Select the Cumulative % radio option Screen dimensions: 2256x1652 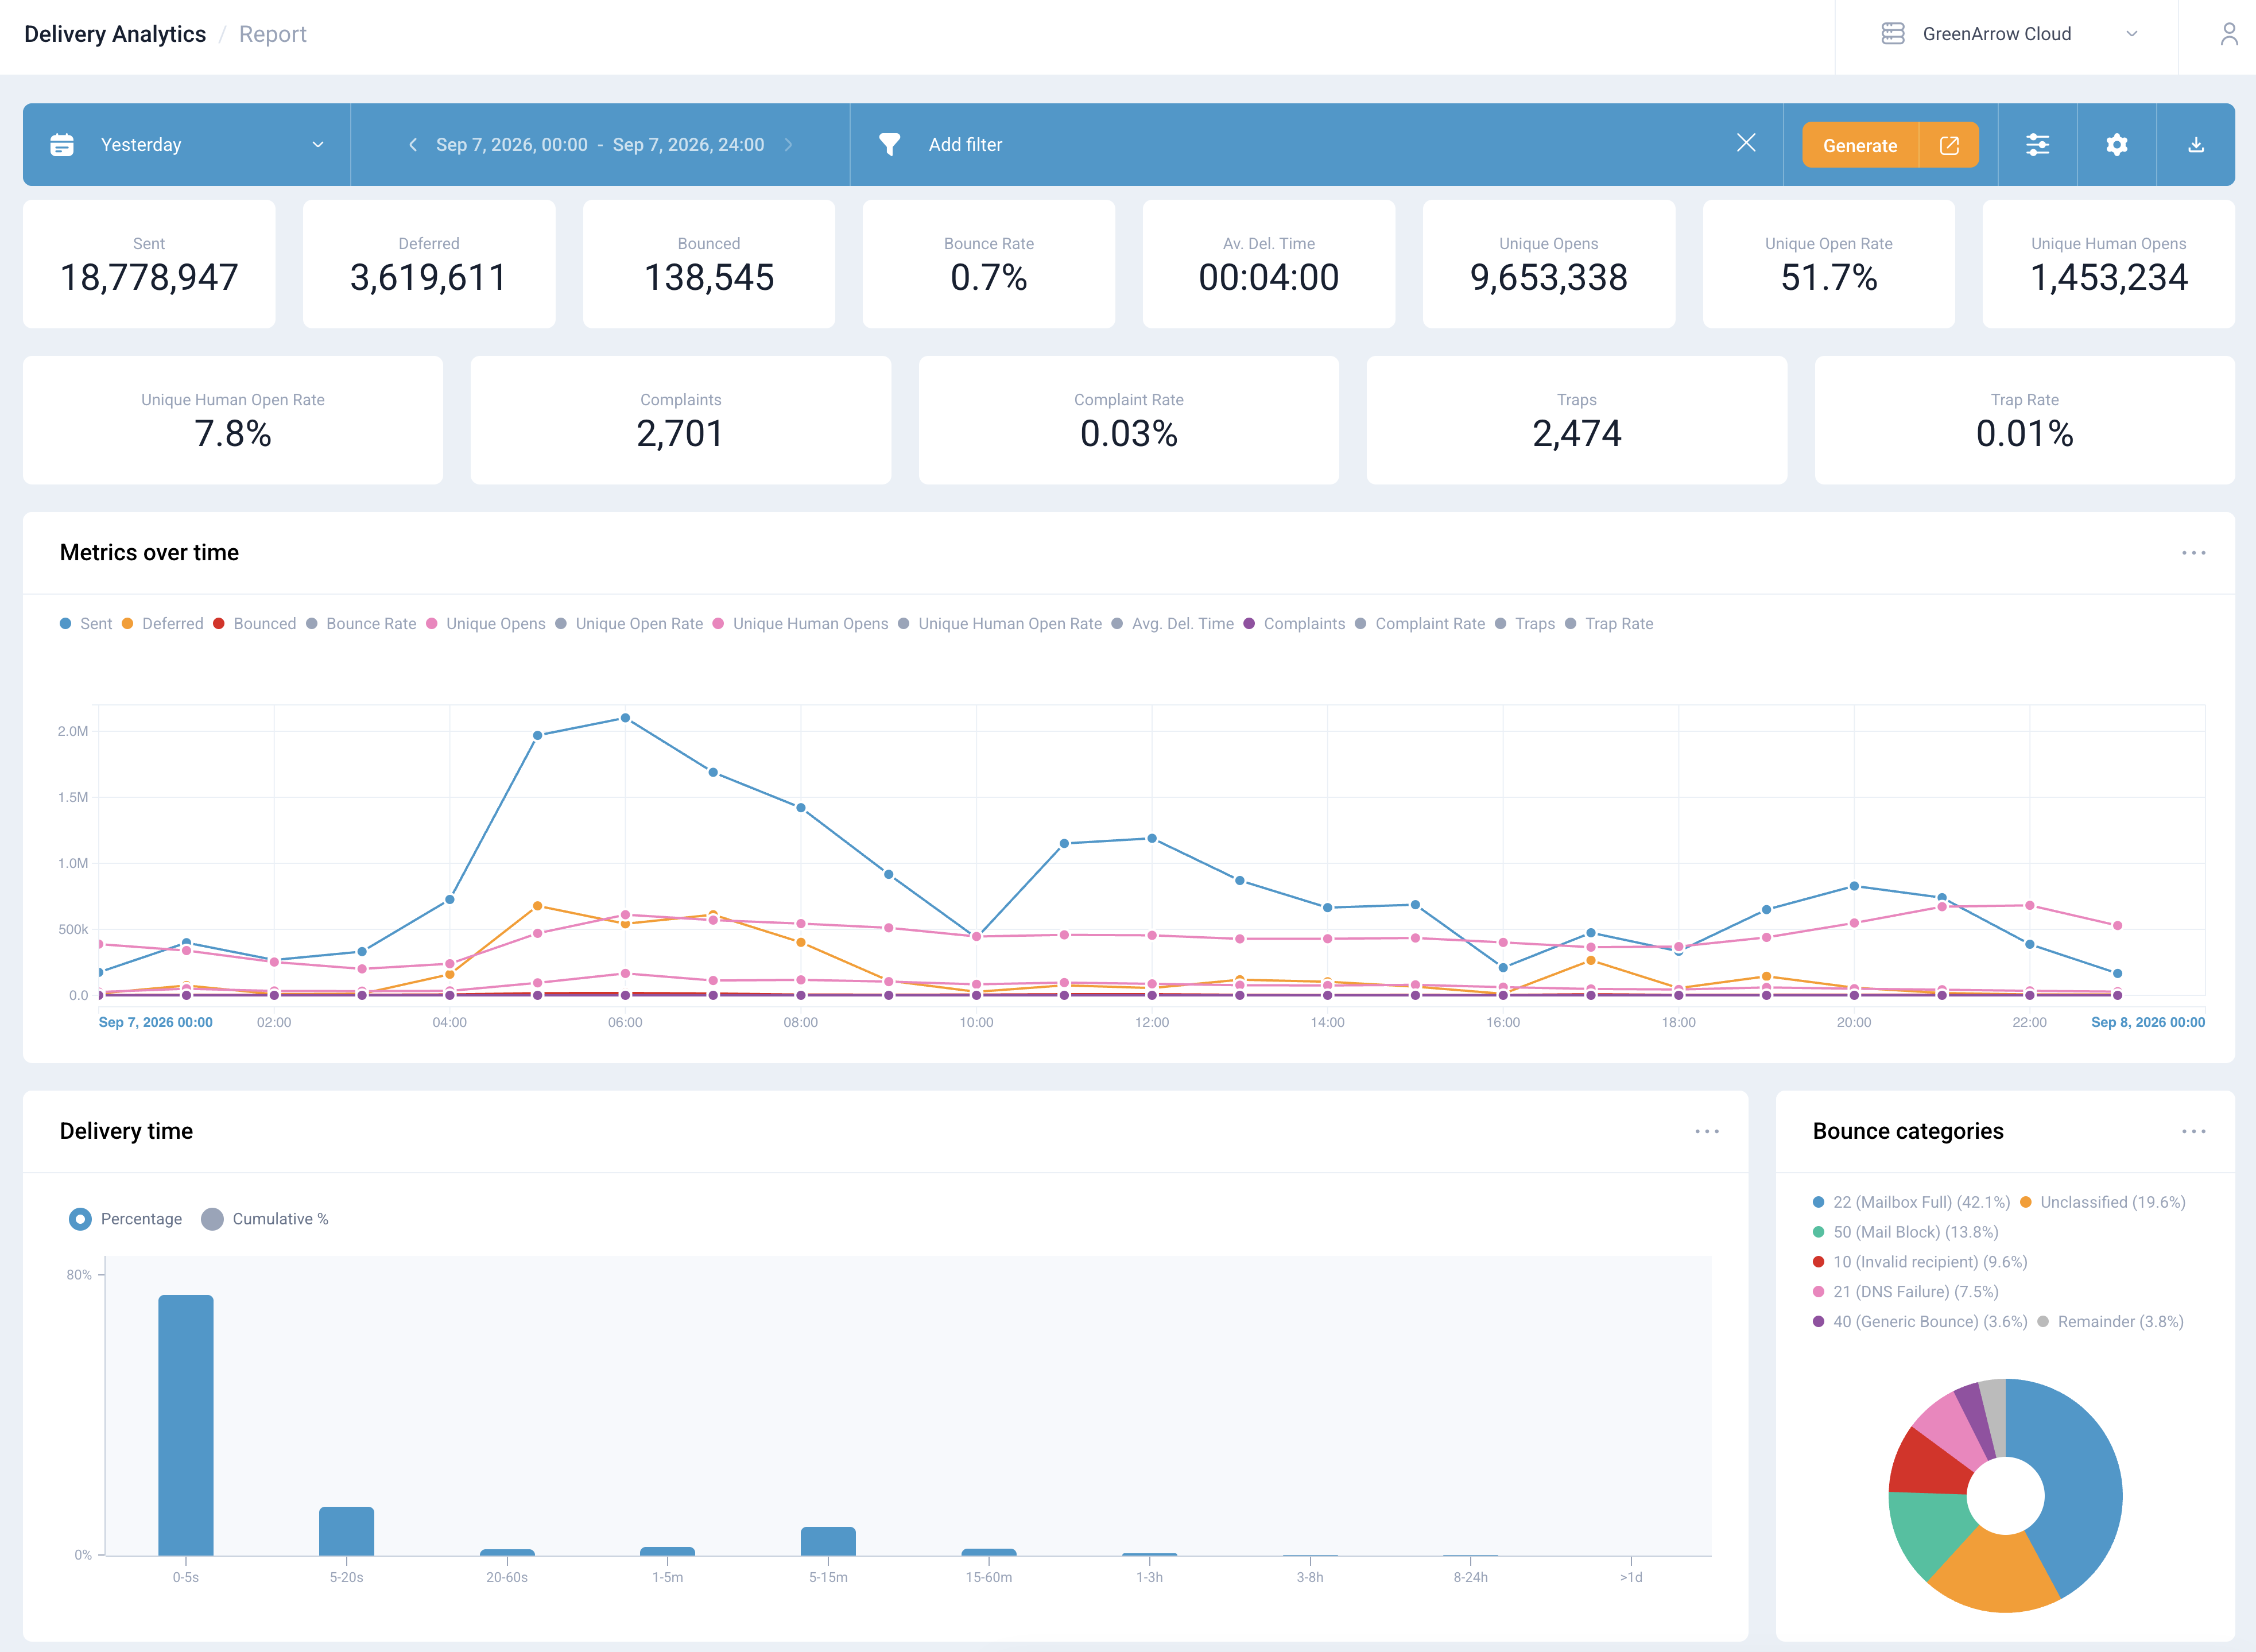click(x=265, y=1219)
